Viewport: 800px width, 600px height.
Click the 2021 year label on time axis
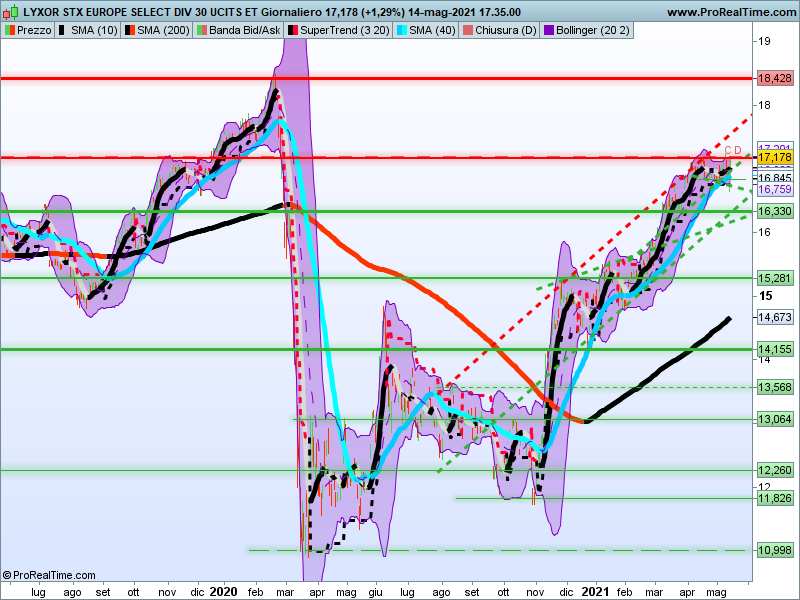click(x=595, y=592)
